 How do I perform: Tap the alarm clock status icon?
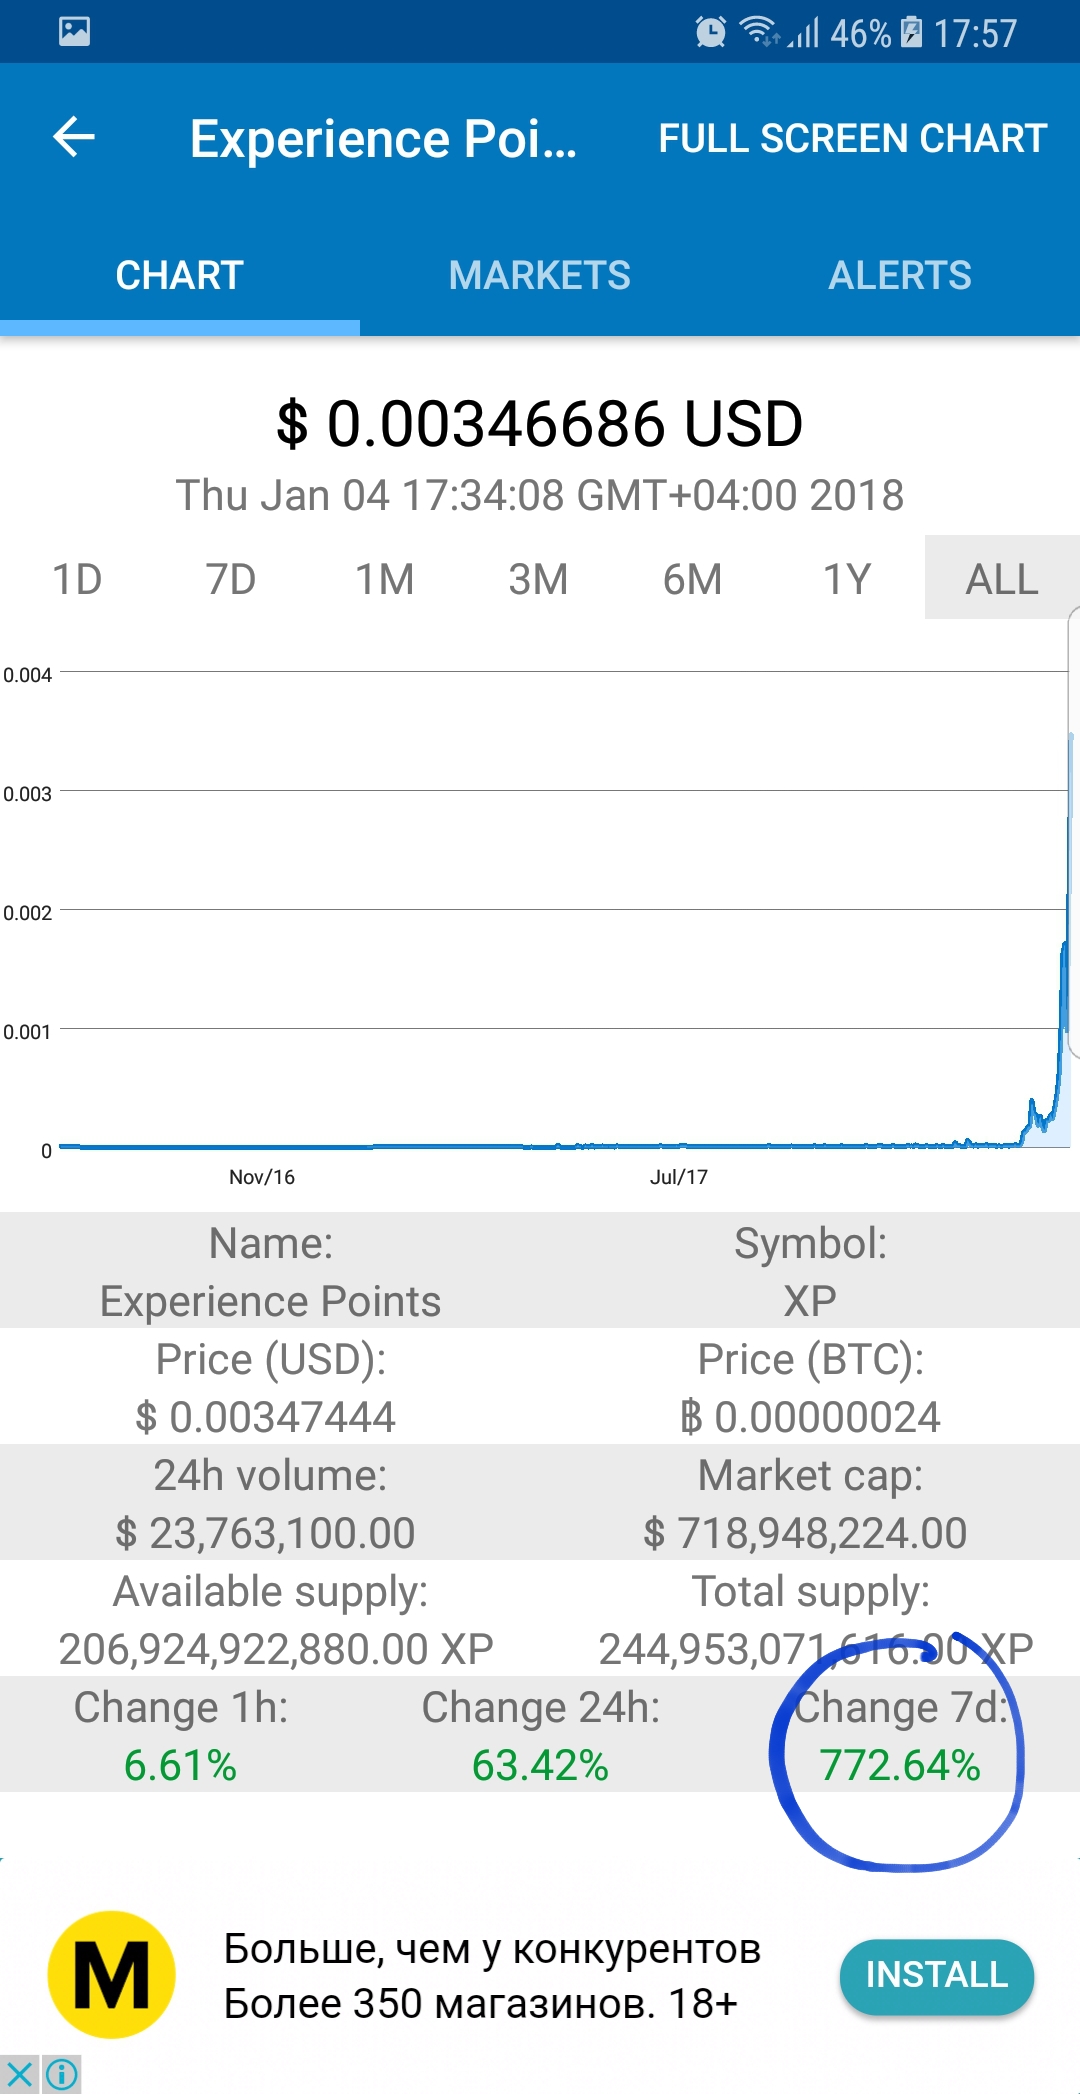(710, 32)
